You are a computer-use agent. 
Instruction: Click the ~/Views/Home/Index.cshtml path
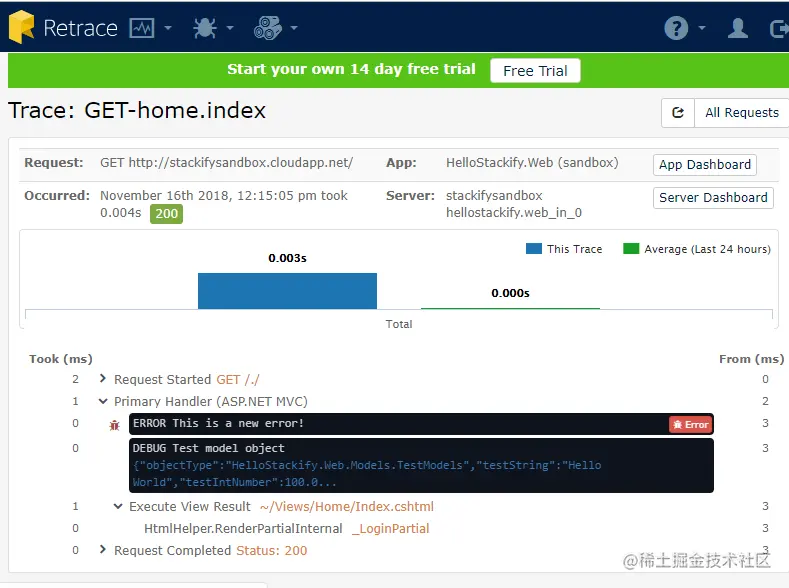pos(347,507)
